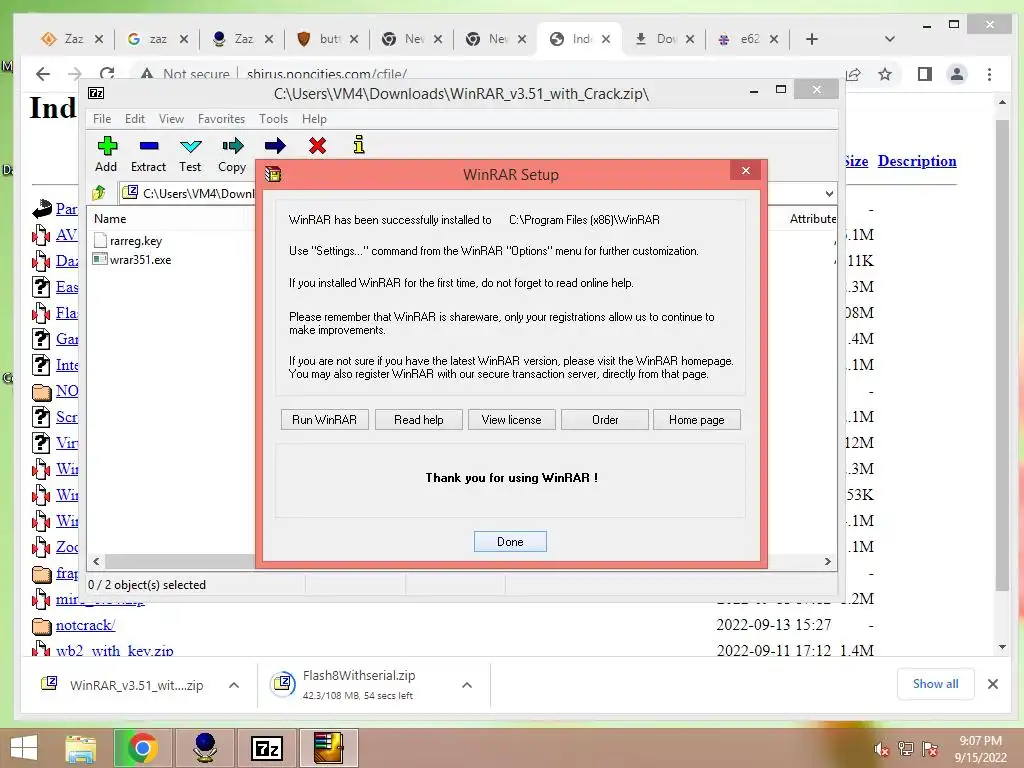Screen dimensions: 1024x768
Task: Click the Chrome taskbar icon
Action: (x=142, y=748)
